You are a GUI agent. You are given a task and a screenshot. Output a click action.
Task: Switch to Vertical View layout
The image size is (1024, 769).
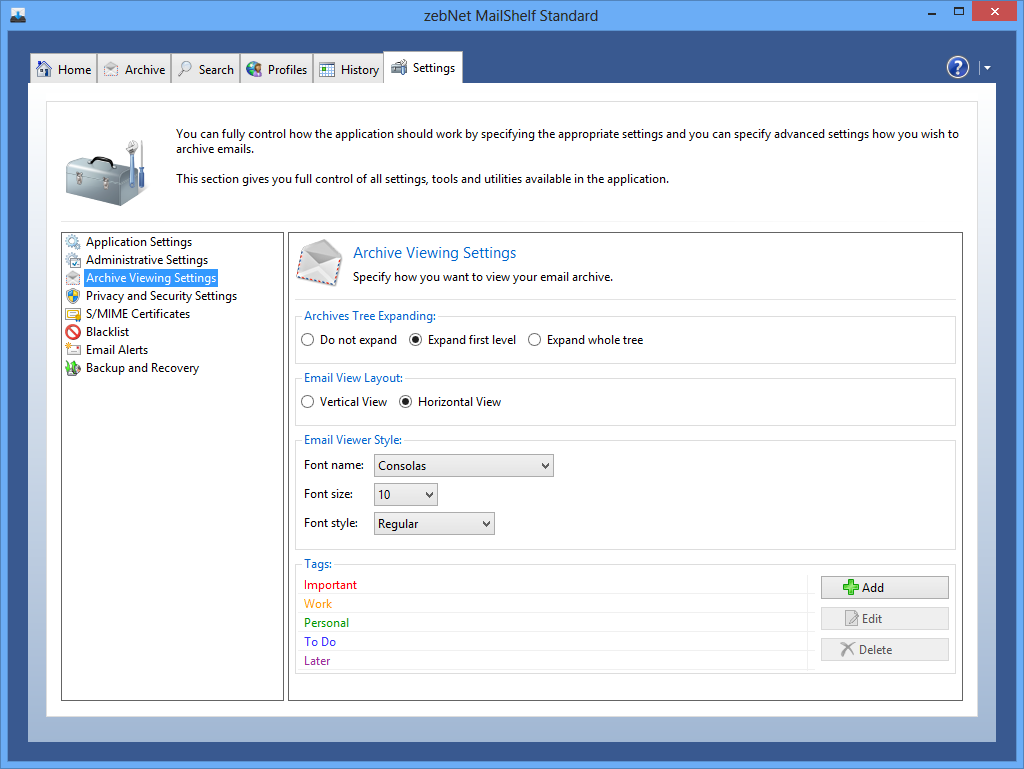308,402
